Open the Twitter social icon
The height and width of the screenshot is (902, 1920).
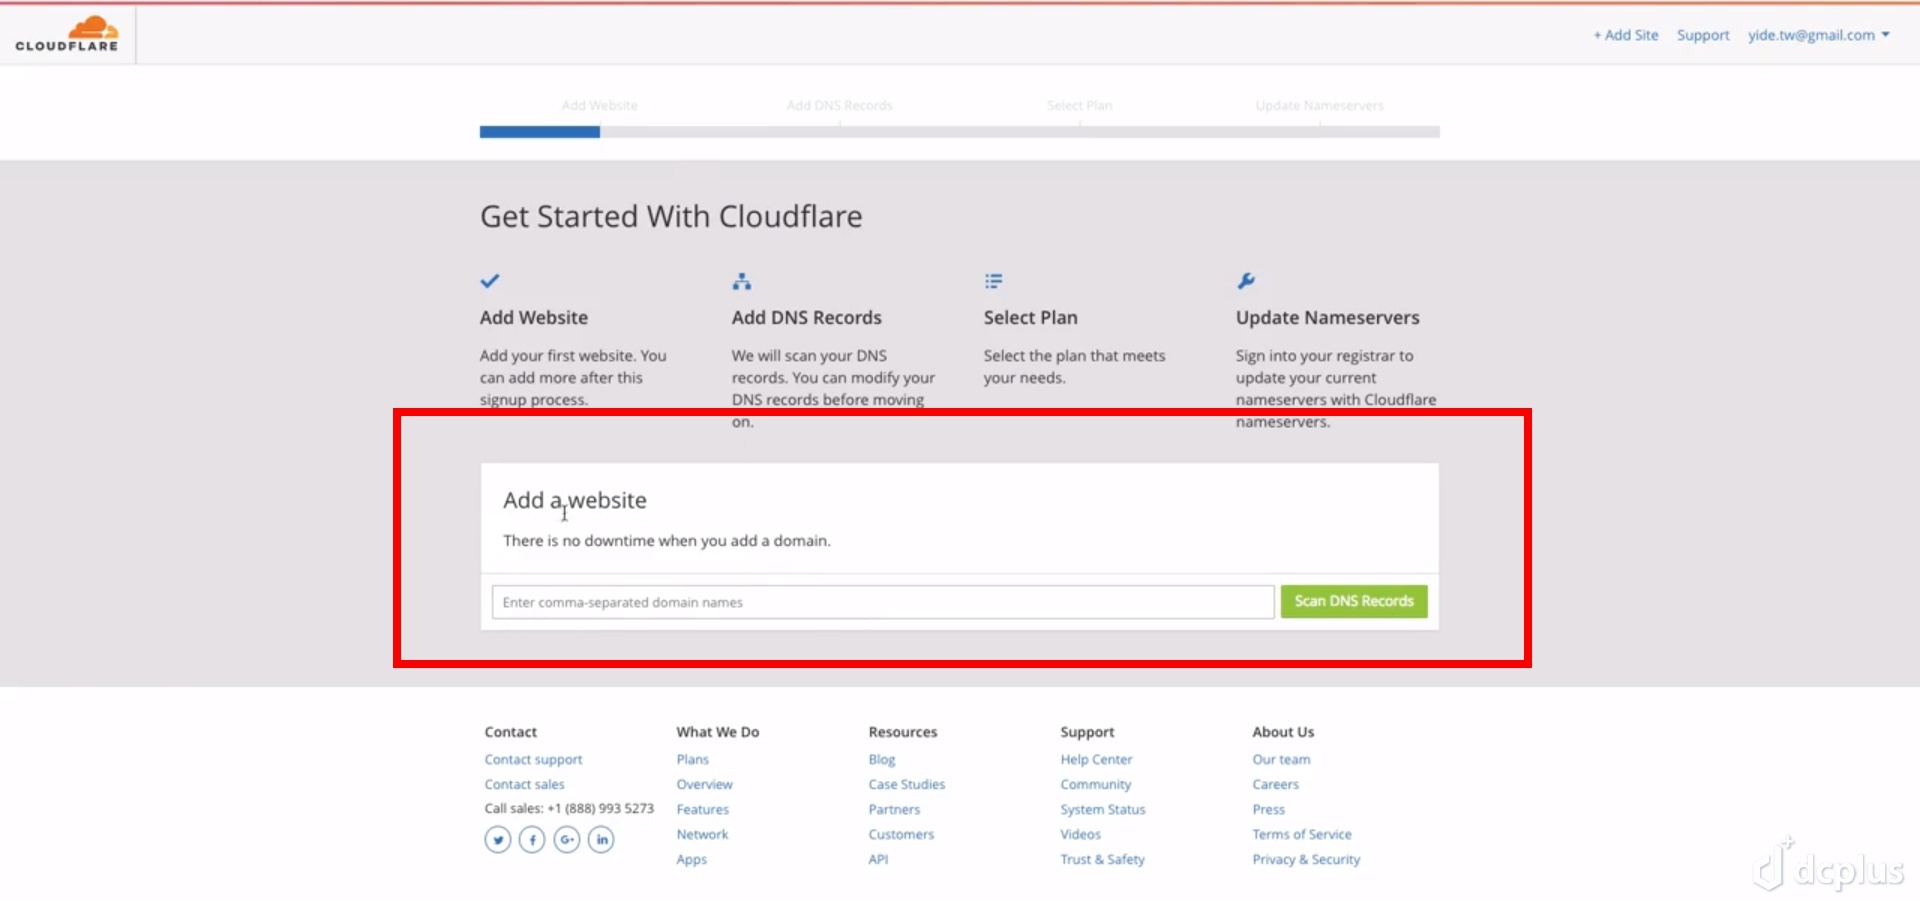pos(498,840)
